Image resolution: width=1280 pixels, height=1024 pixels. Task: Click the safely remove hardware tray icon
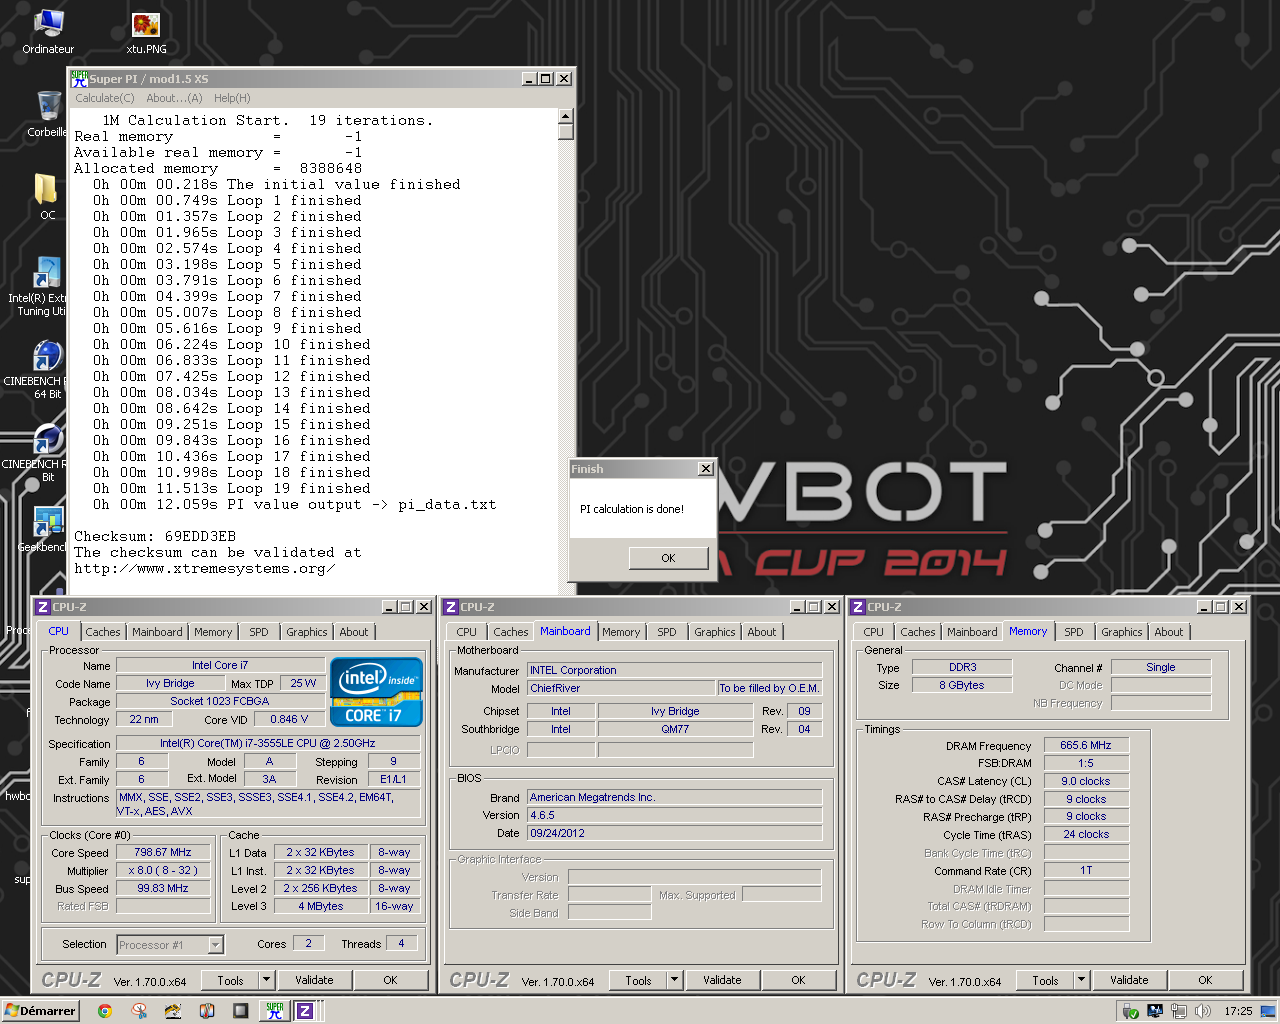(1131, 1011)
